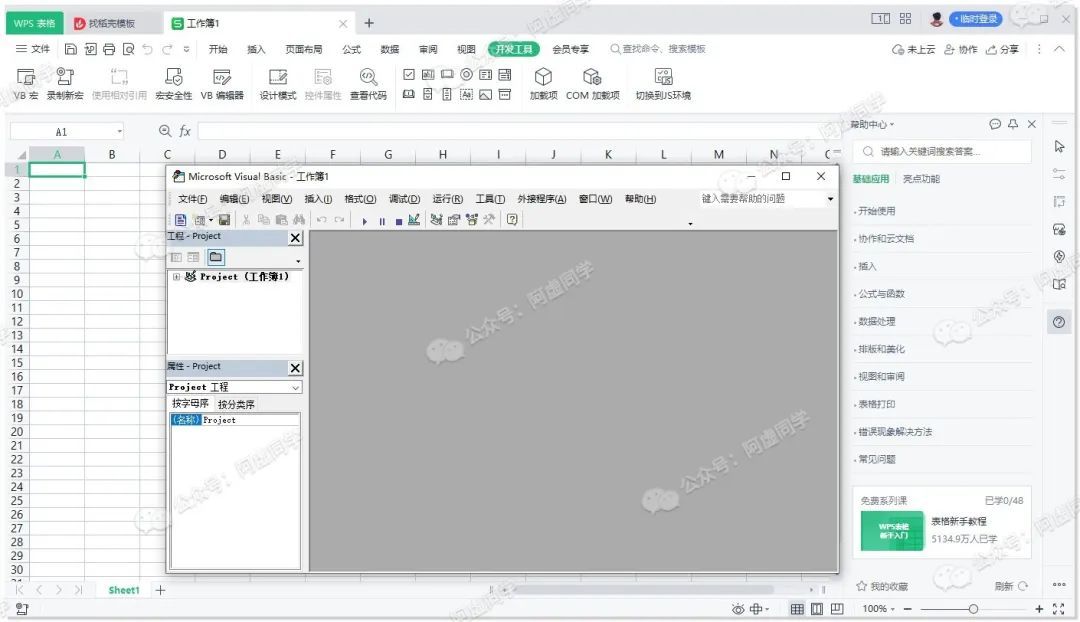Click the zoom in plus button
This screenshot has width=1080, height=622.
coord(1039,609)
